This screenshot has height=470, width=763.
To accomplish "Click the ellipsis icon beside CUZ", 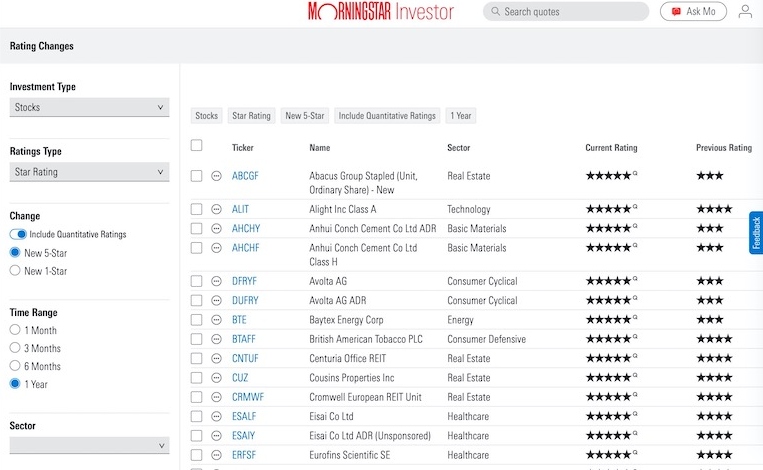I will pos(216,378).
